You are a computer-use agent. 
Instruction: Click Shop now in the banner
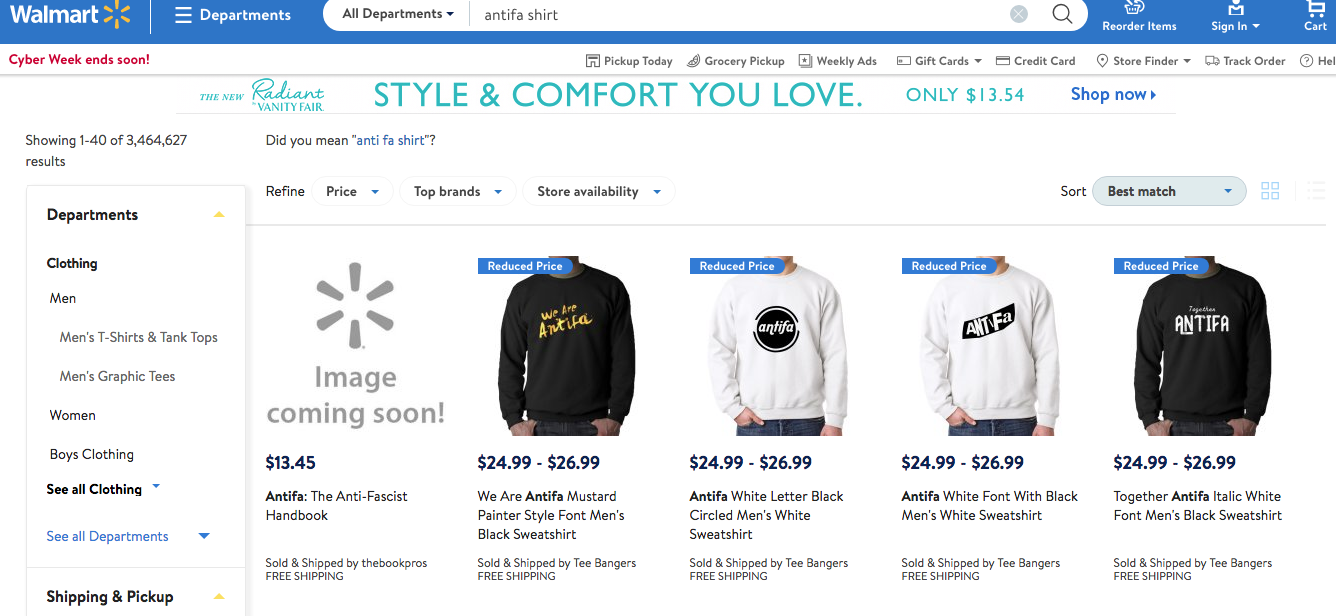1113,94
